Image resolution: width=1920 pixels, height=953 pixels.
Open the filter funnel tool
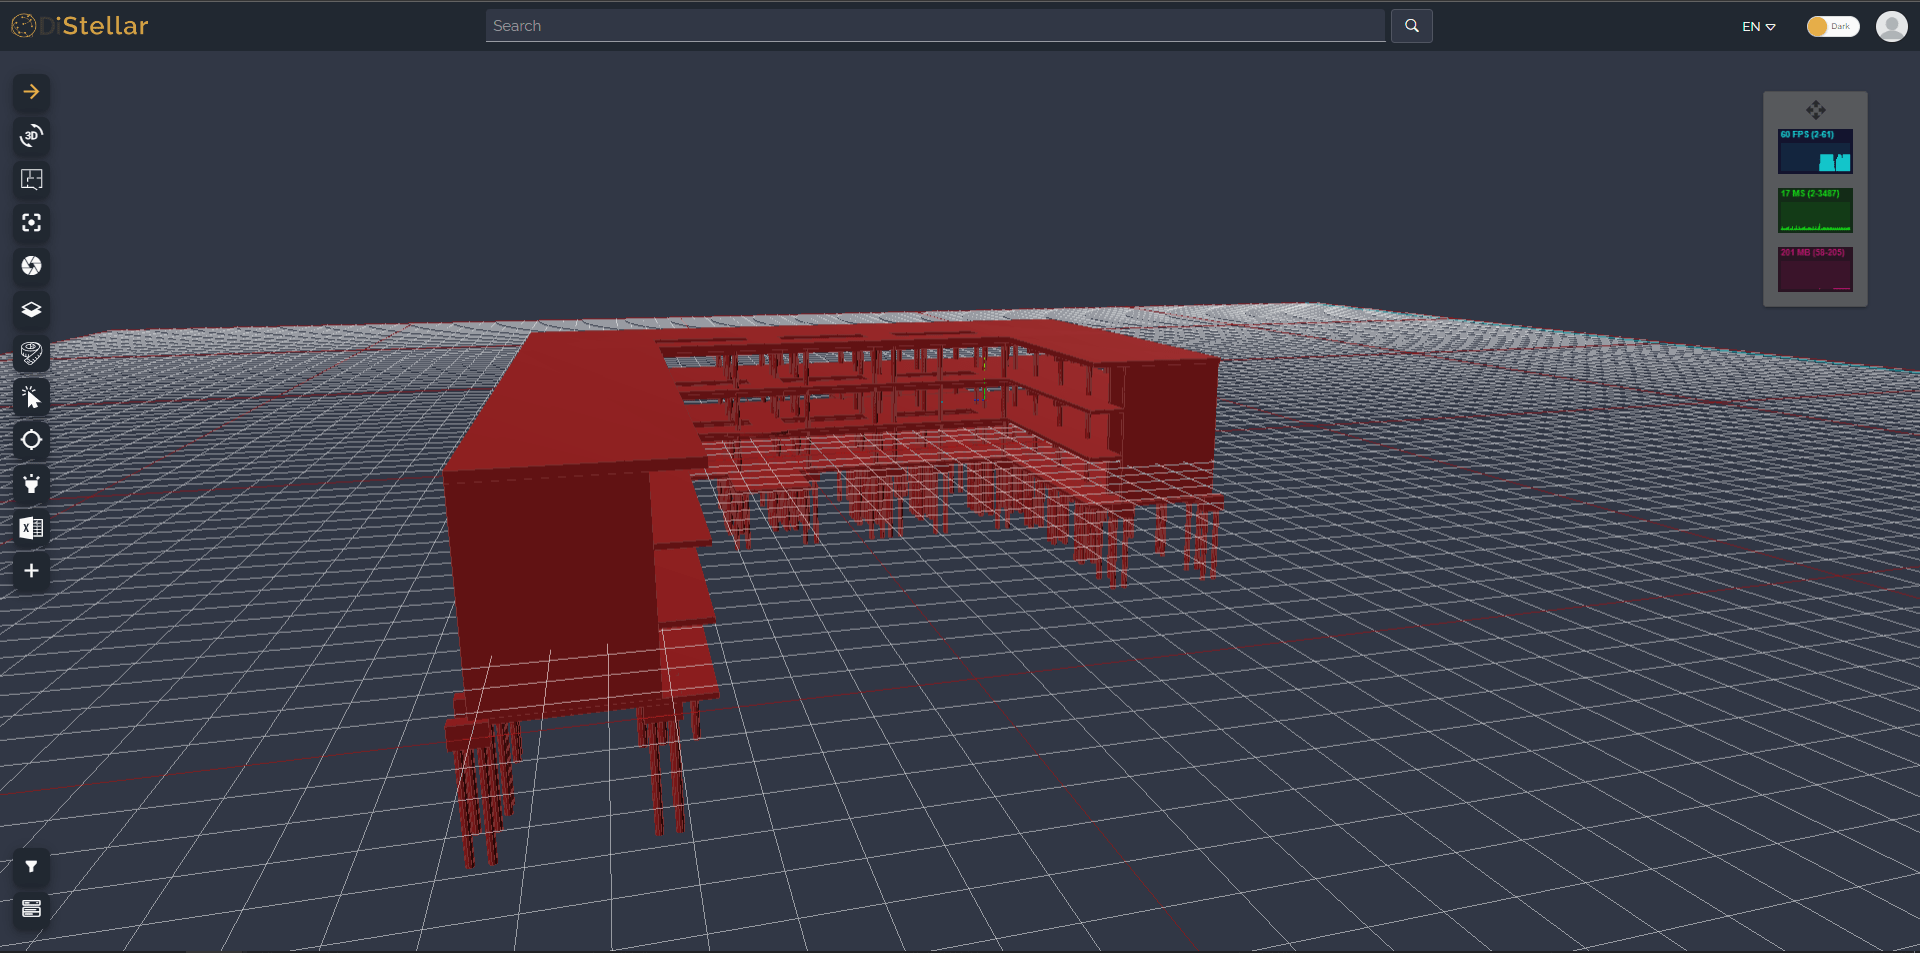coord(31,866)
